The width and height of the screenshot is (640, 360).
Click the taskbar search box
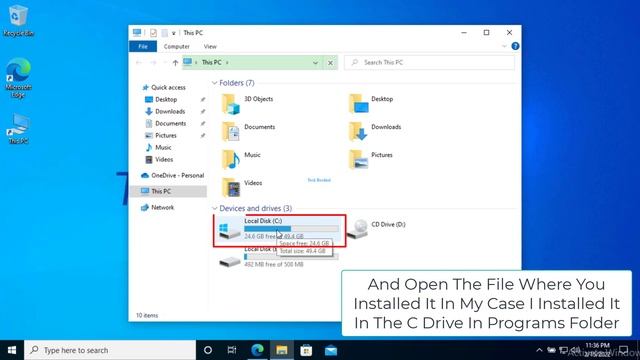pyautogui.click(x=110, y=350)
